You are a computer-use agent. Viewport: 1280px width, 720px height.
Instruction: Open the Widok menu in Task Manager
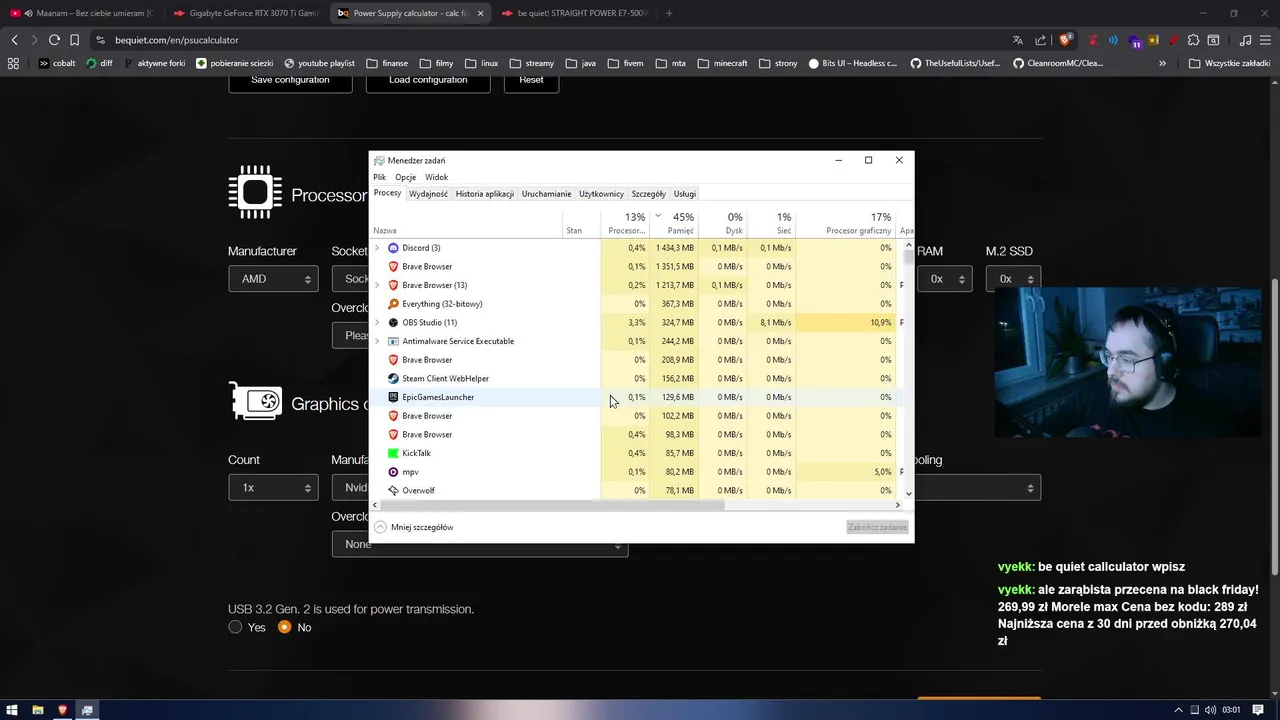(x=437, y=177)
